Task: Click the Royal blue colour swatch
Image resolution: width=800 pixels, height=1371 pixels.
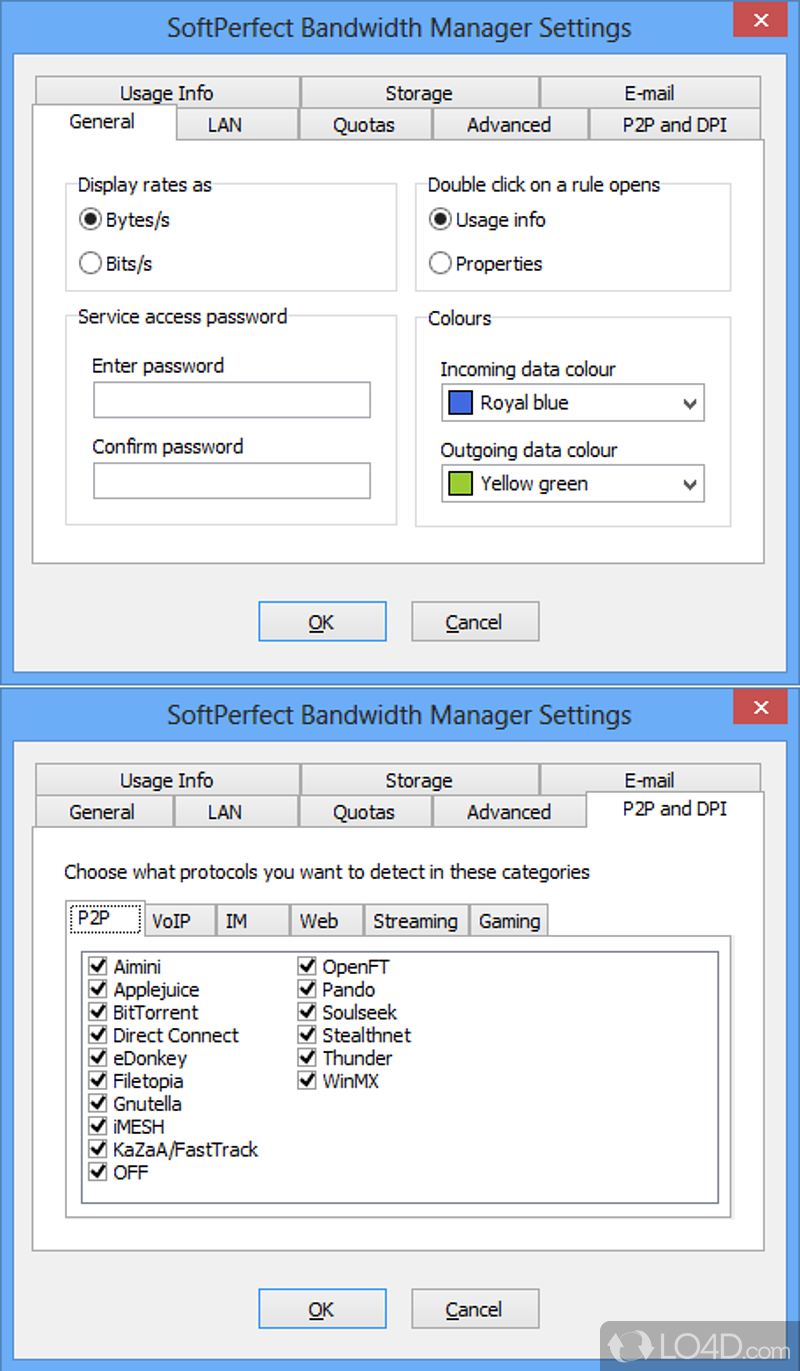Action: (x=460, y=403)
